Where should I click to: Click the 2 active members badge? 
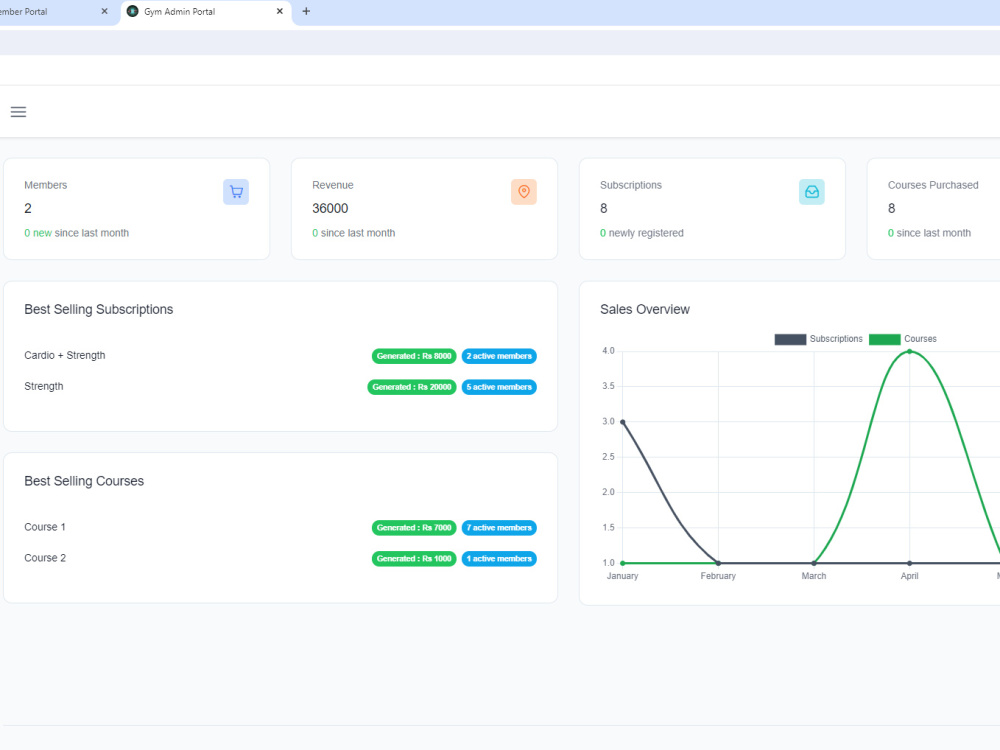tap(499, 356)
